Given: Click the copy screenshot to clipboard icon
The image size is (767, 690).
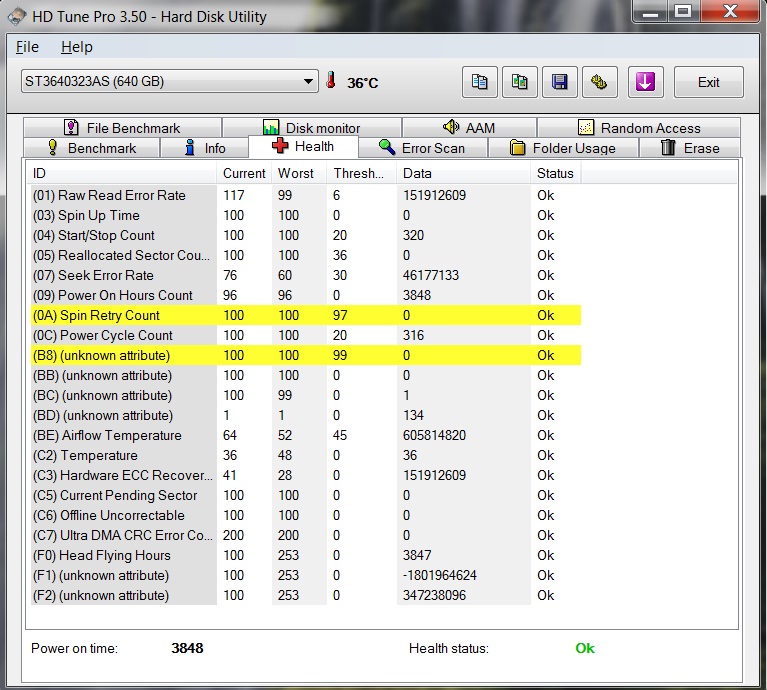Looking at the screenshot, I should point(519,82).
